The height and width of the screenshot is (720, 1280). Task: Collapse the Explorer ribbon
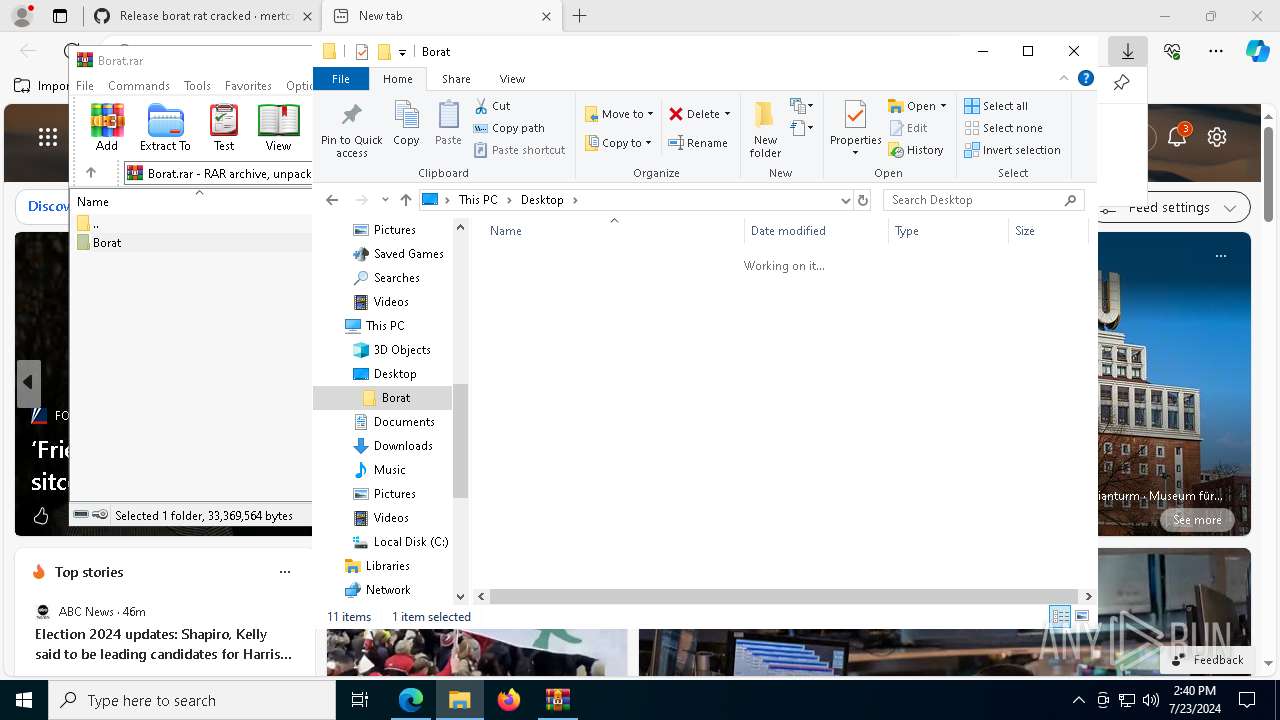[1064, 78]
